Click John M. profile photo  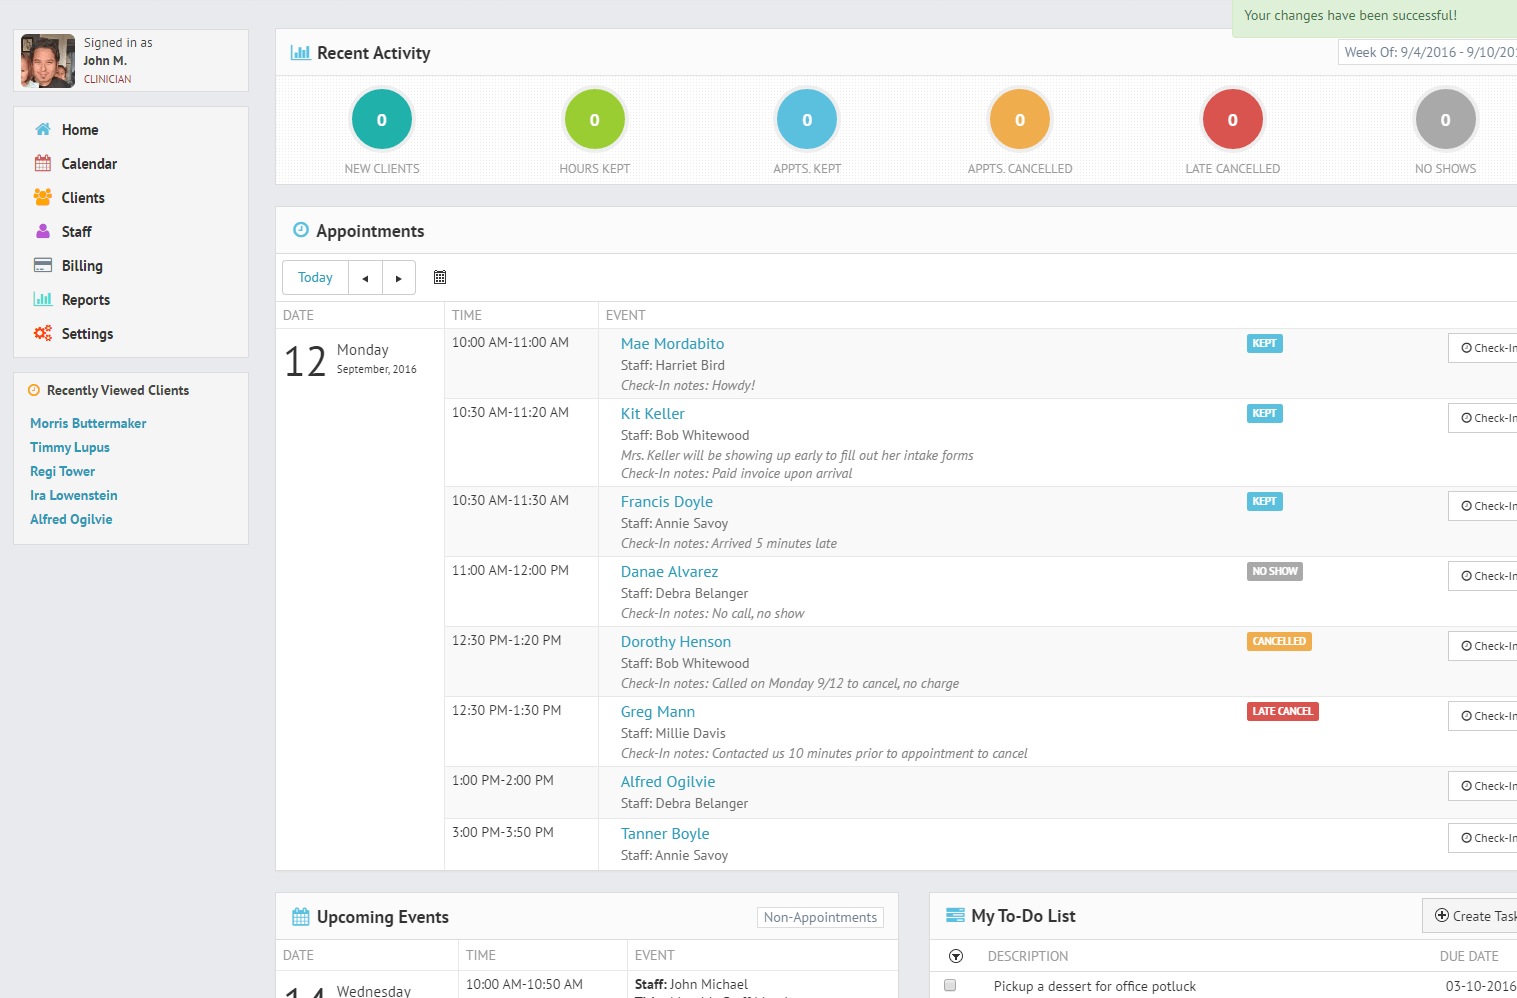click(x=48, y=61)
